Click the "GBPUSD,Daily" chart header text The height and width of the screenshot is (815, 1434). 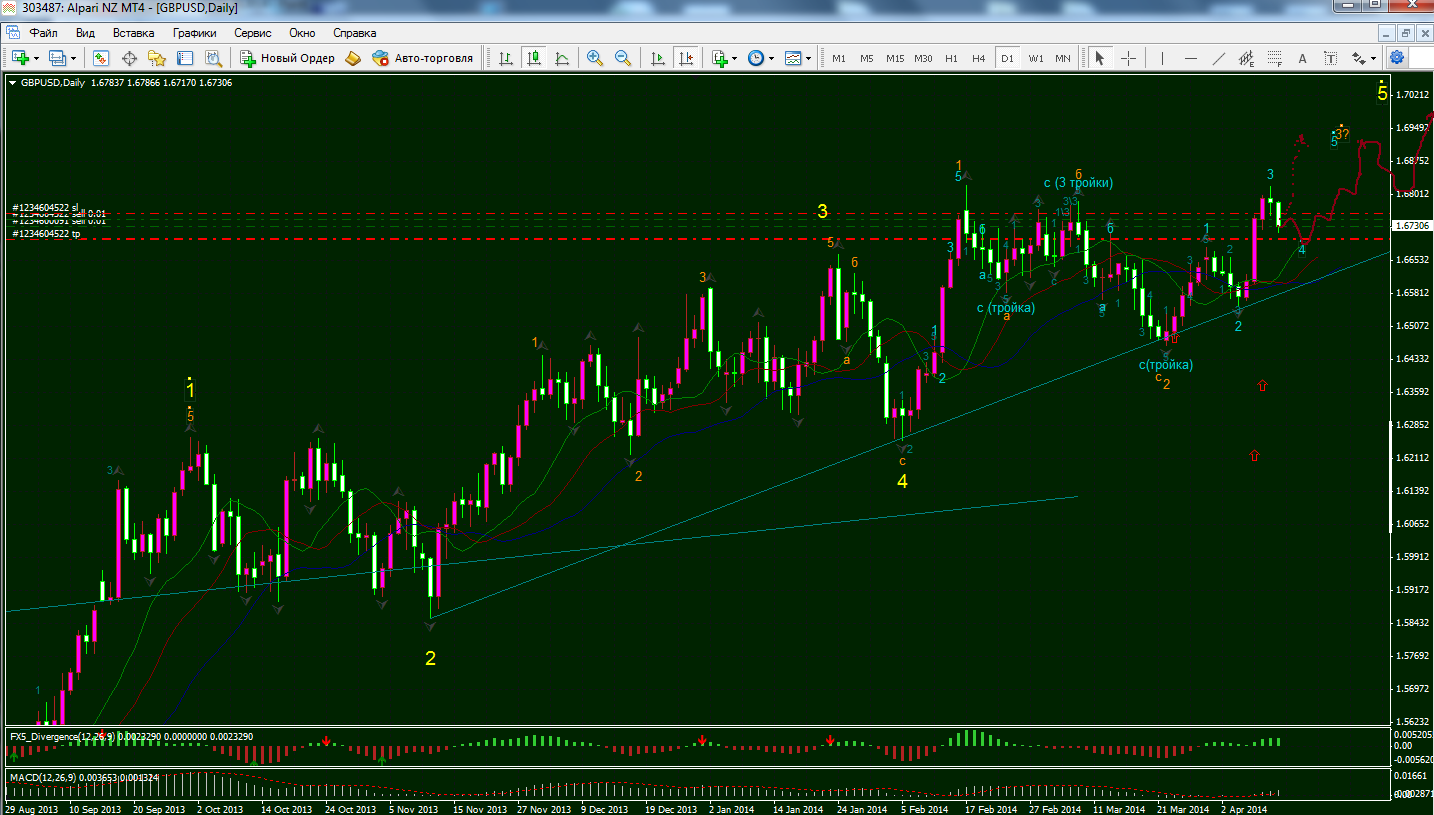52,82
